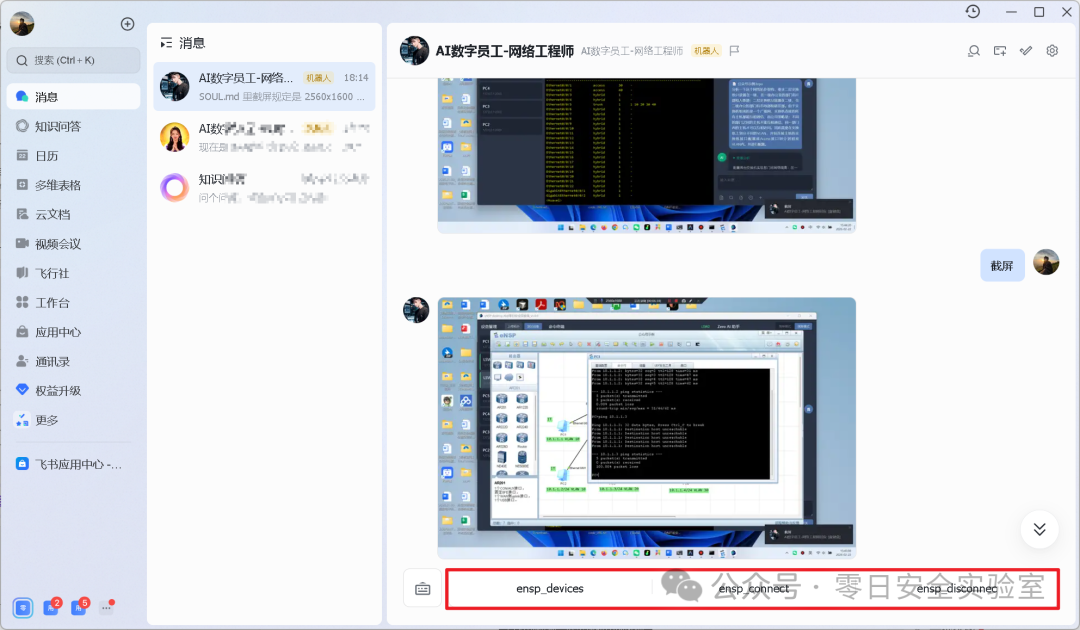
Task: Click the ensp_disconnect menu button
Action: click(x=957, y=589)
